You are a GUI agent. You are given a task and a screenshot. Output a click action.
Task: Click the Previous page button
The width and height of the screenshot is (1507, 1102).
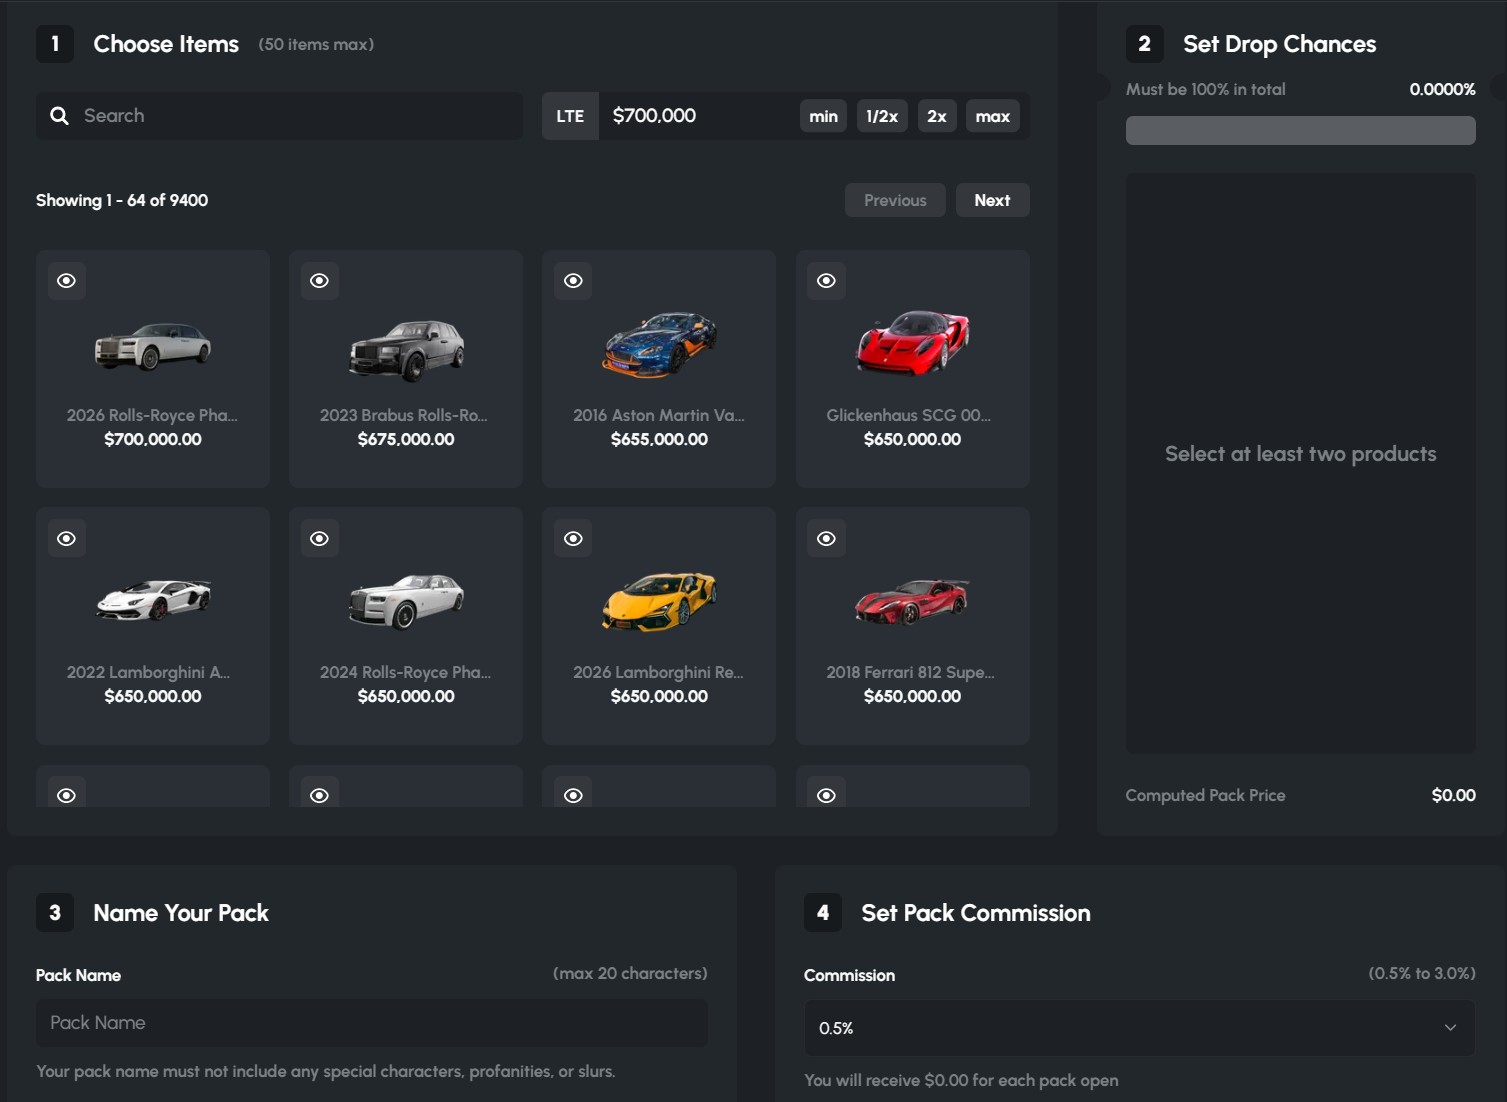895,200
